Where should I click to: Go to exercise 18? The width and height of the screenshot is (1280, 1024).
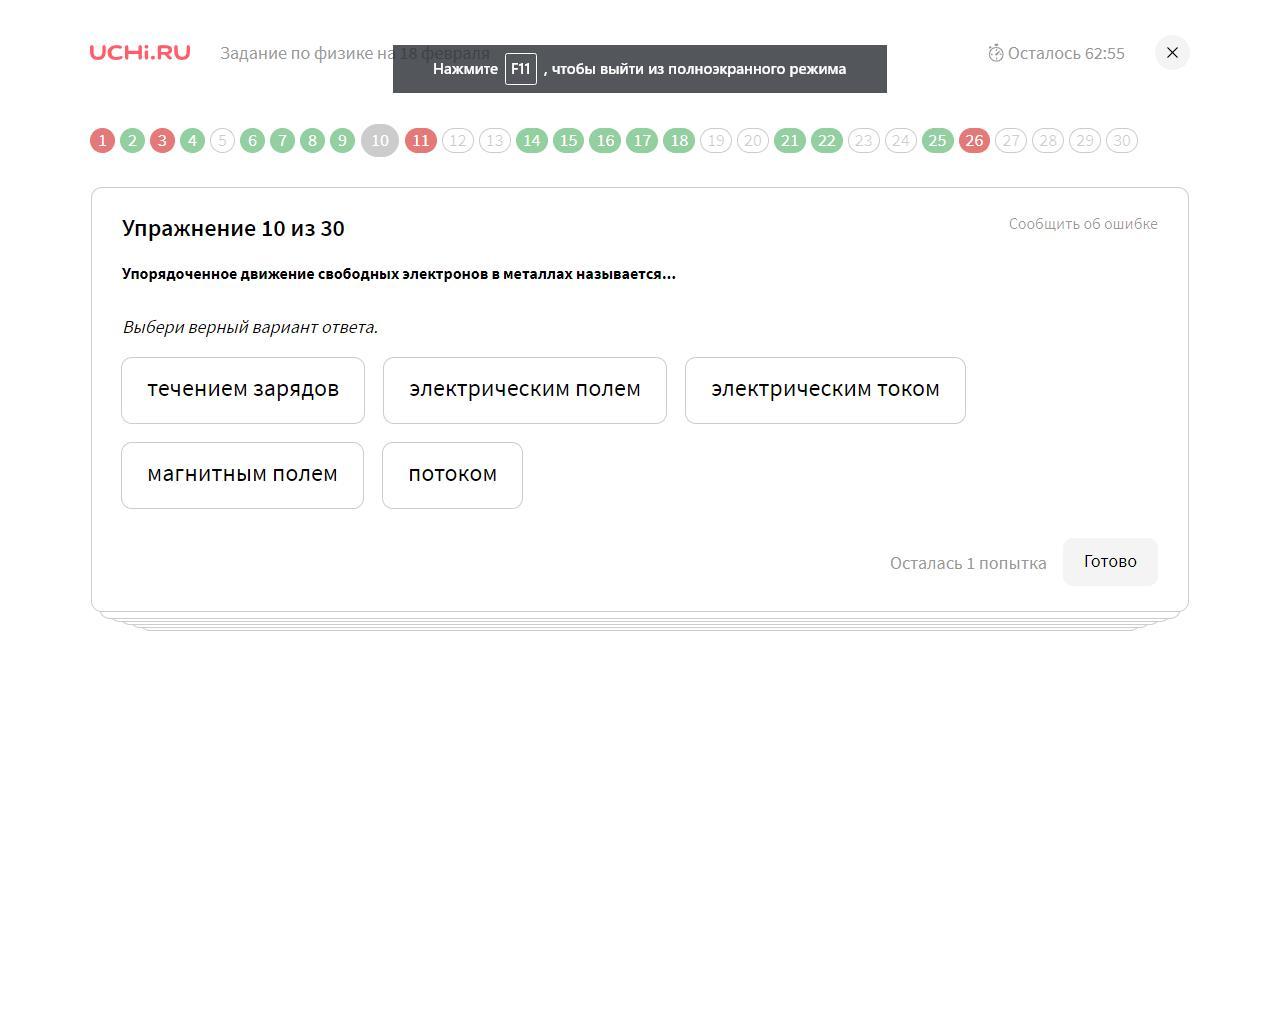(x=679, y=141)
